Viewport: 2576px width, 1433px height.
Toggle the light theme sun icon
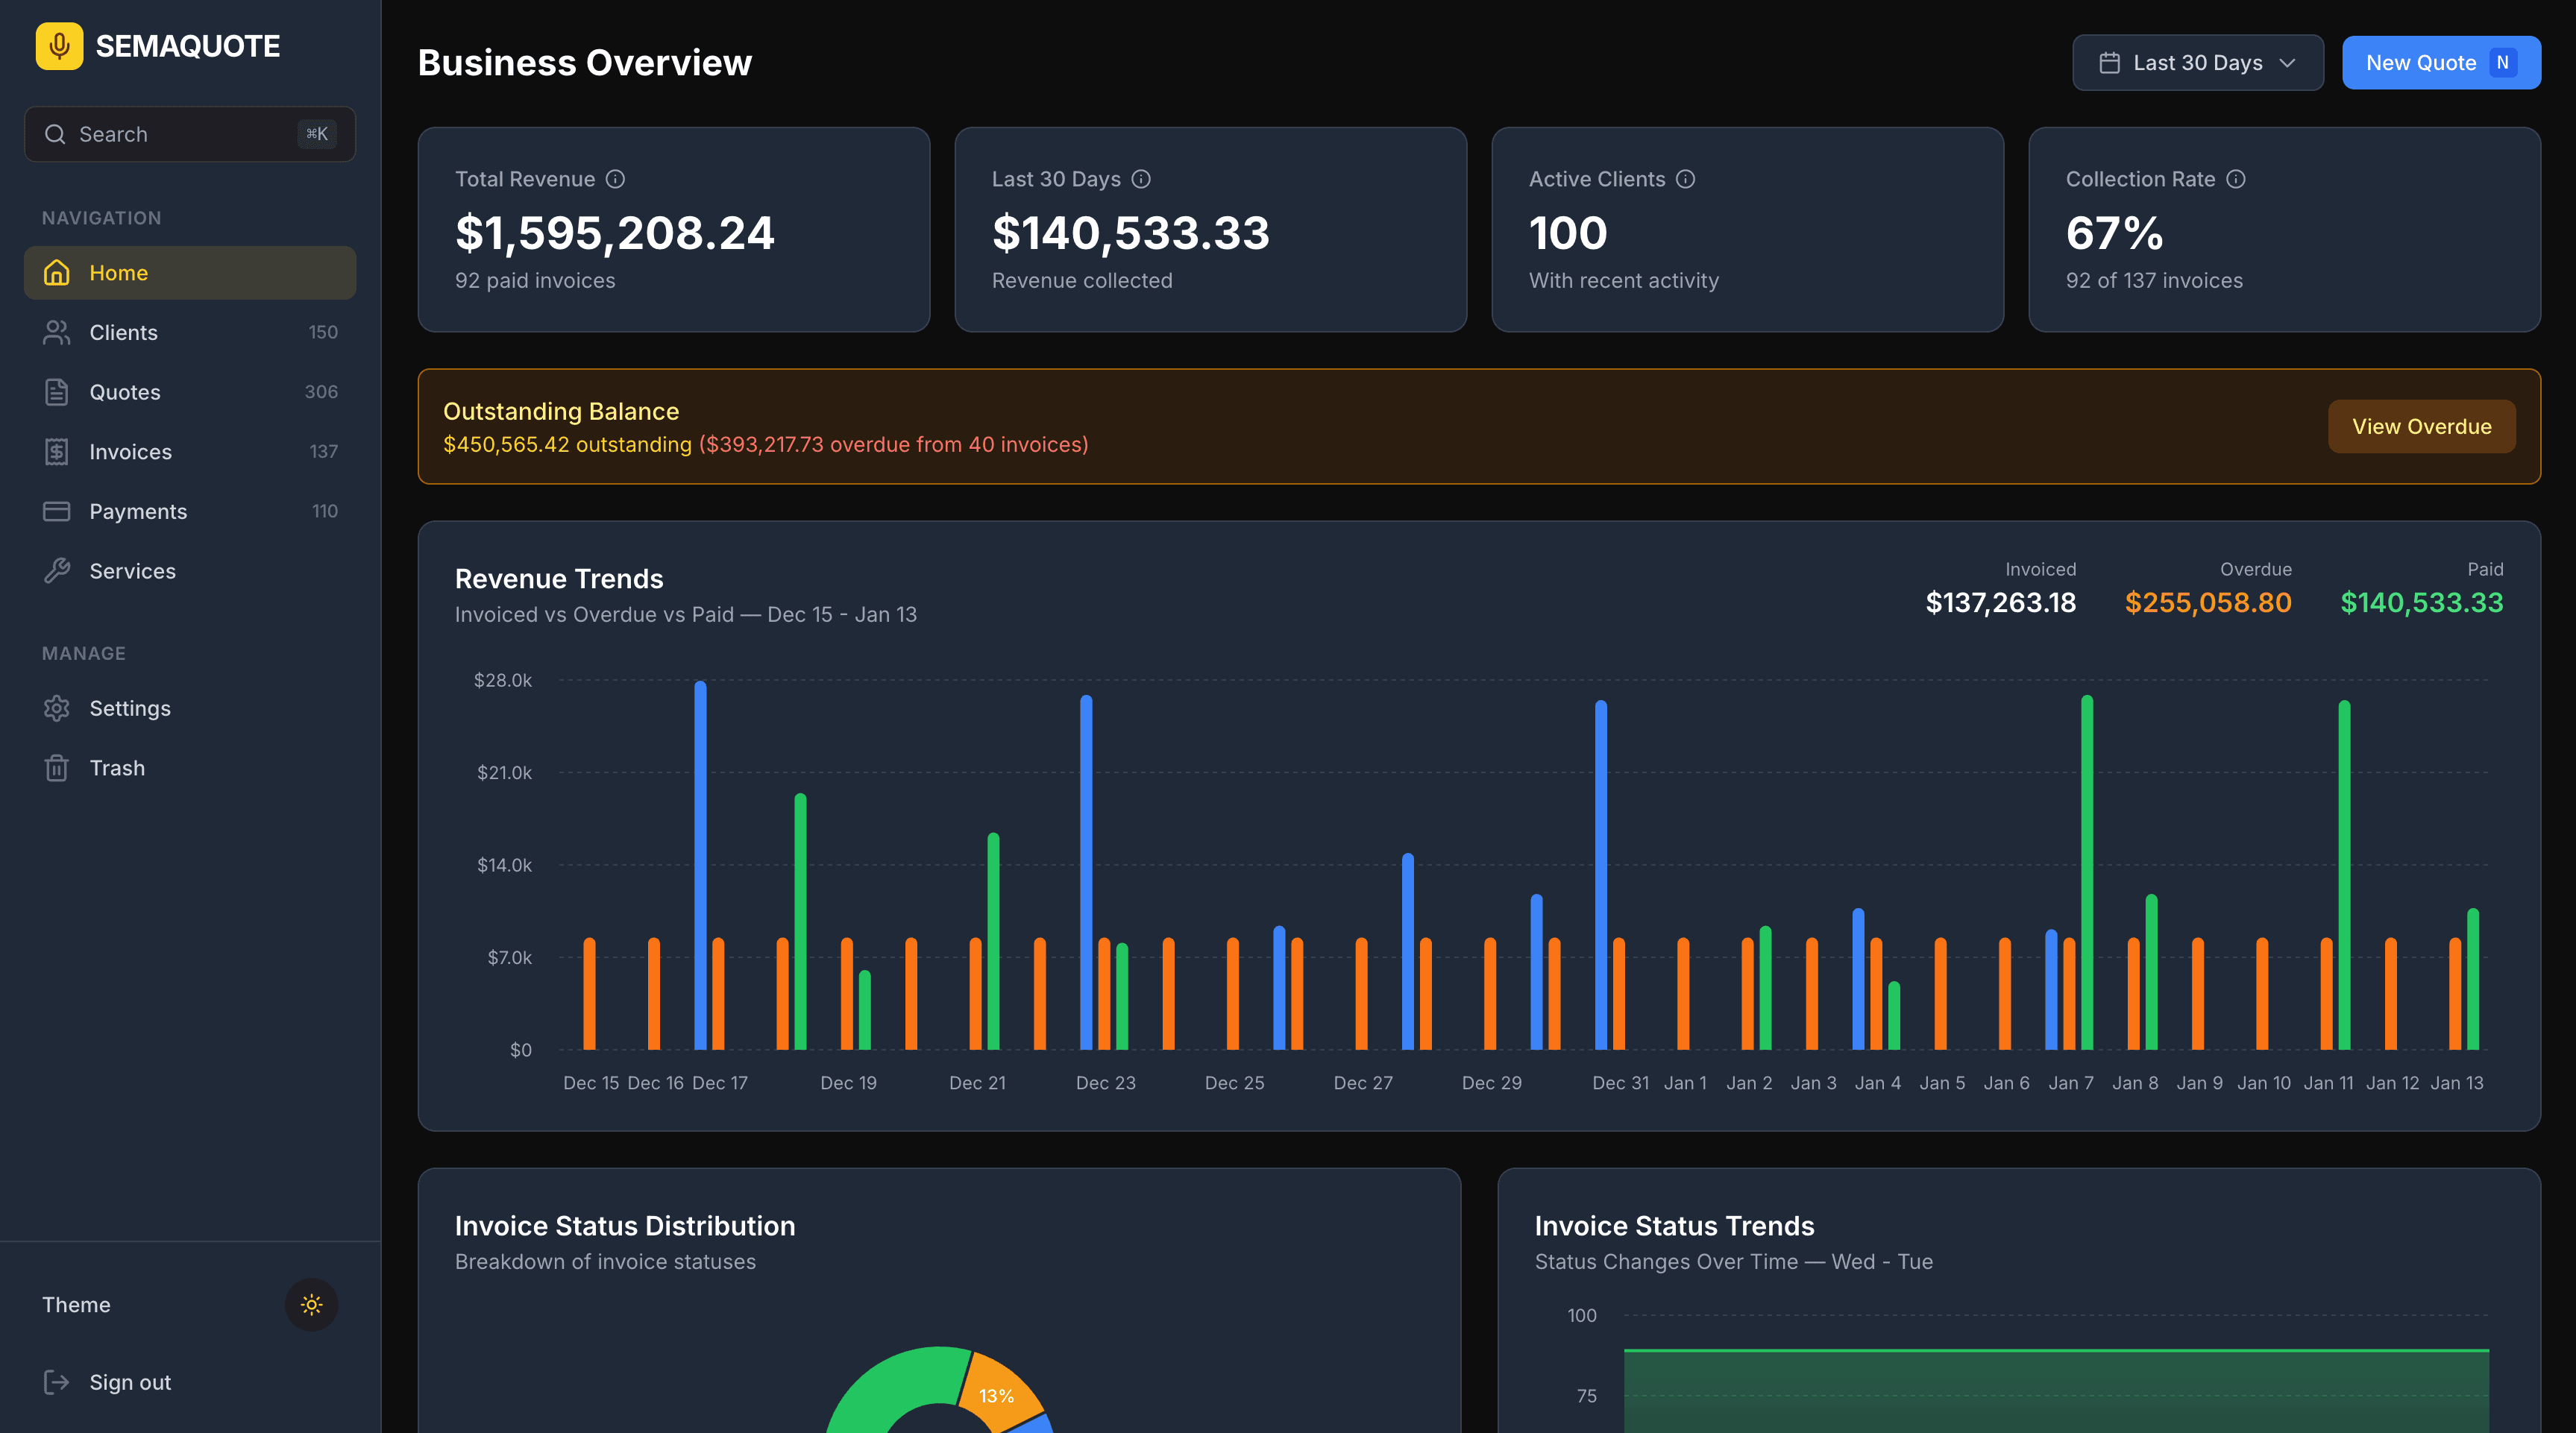pos(311,1304)
